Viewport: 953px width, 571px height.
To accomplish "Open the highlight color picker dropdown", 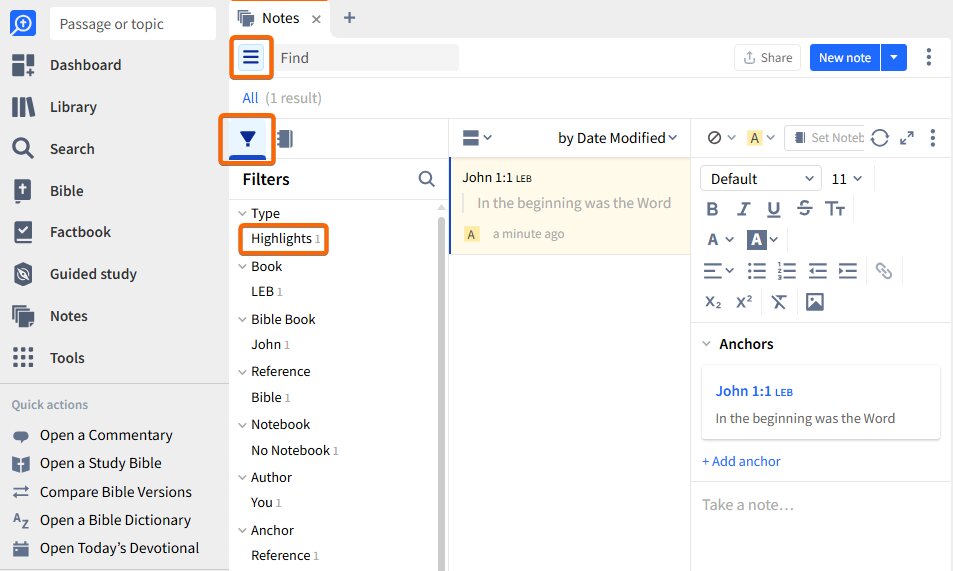I will [760, 138].
